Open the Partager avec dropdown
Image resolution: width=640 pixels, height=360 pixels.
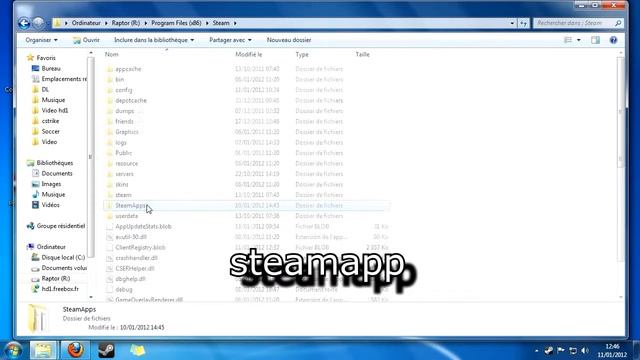click(230, 40)
